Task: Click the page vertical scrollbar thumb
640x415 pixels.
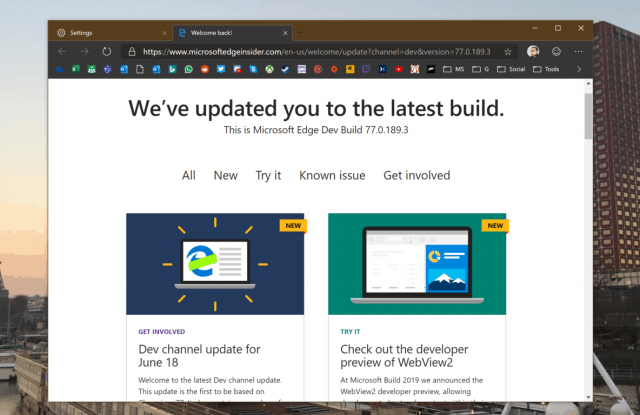Action: point(588,116)
